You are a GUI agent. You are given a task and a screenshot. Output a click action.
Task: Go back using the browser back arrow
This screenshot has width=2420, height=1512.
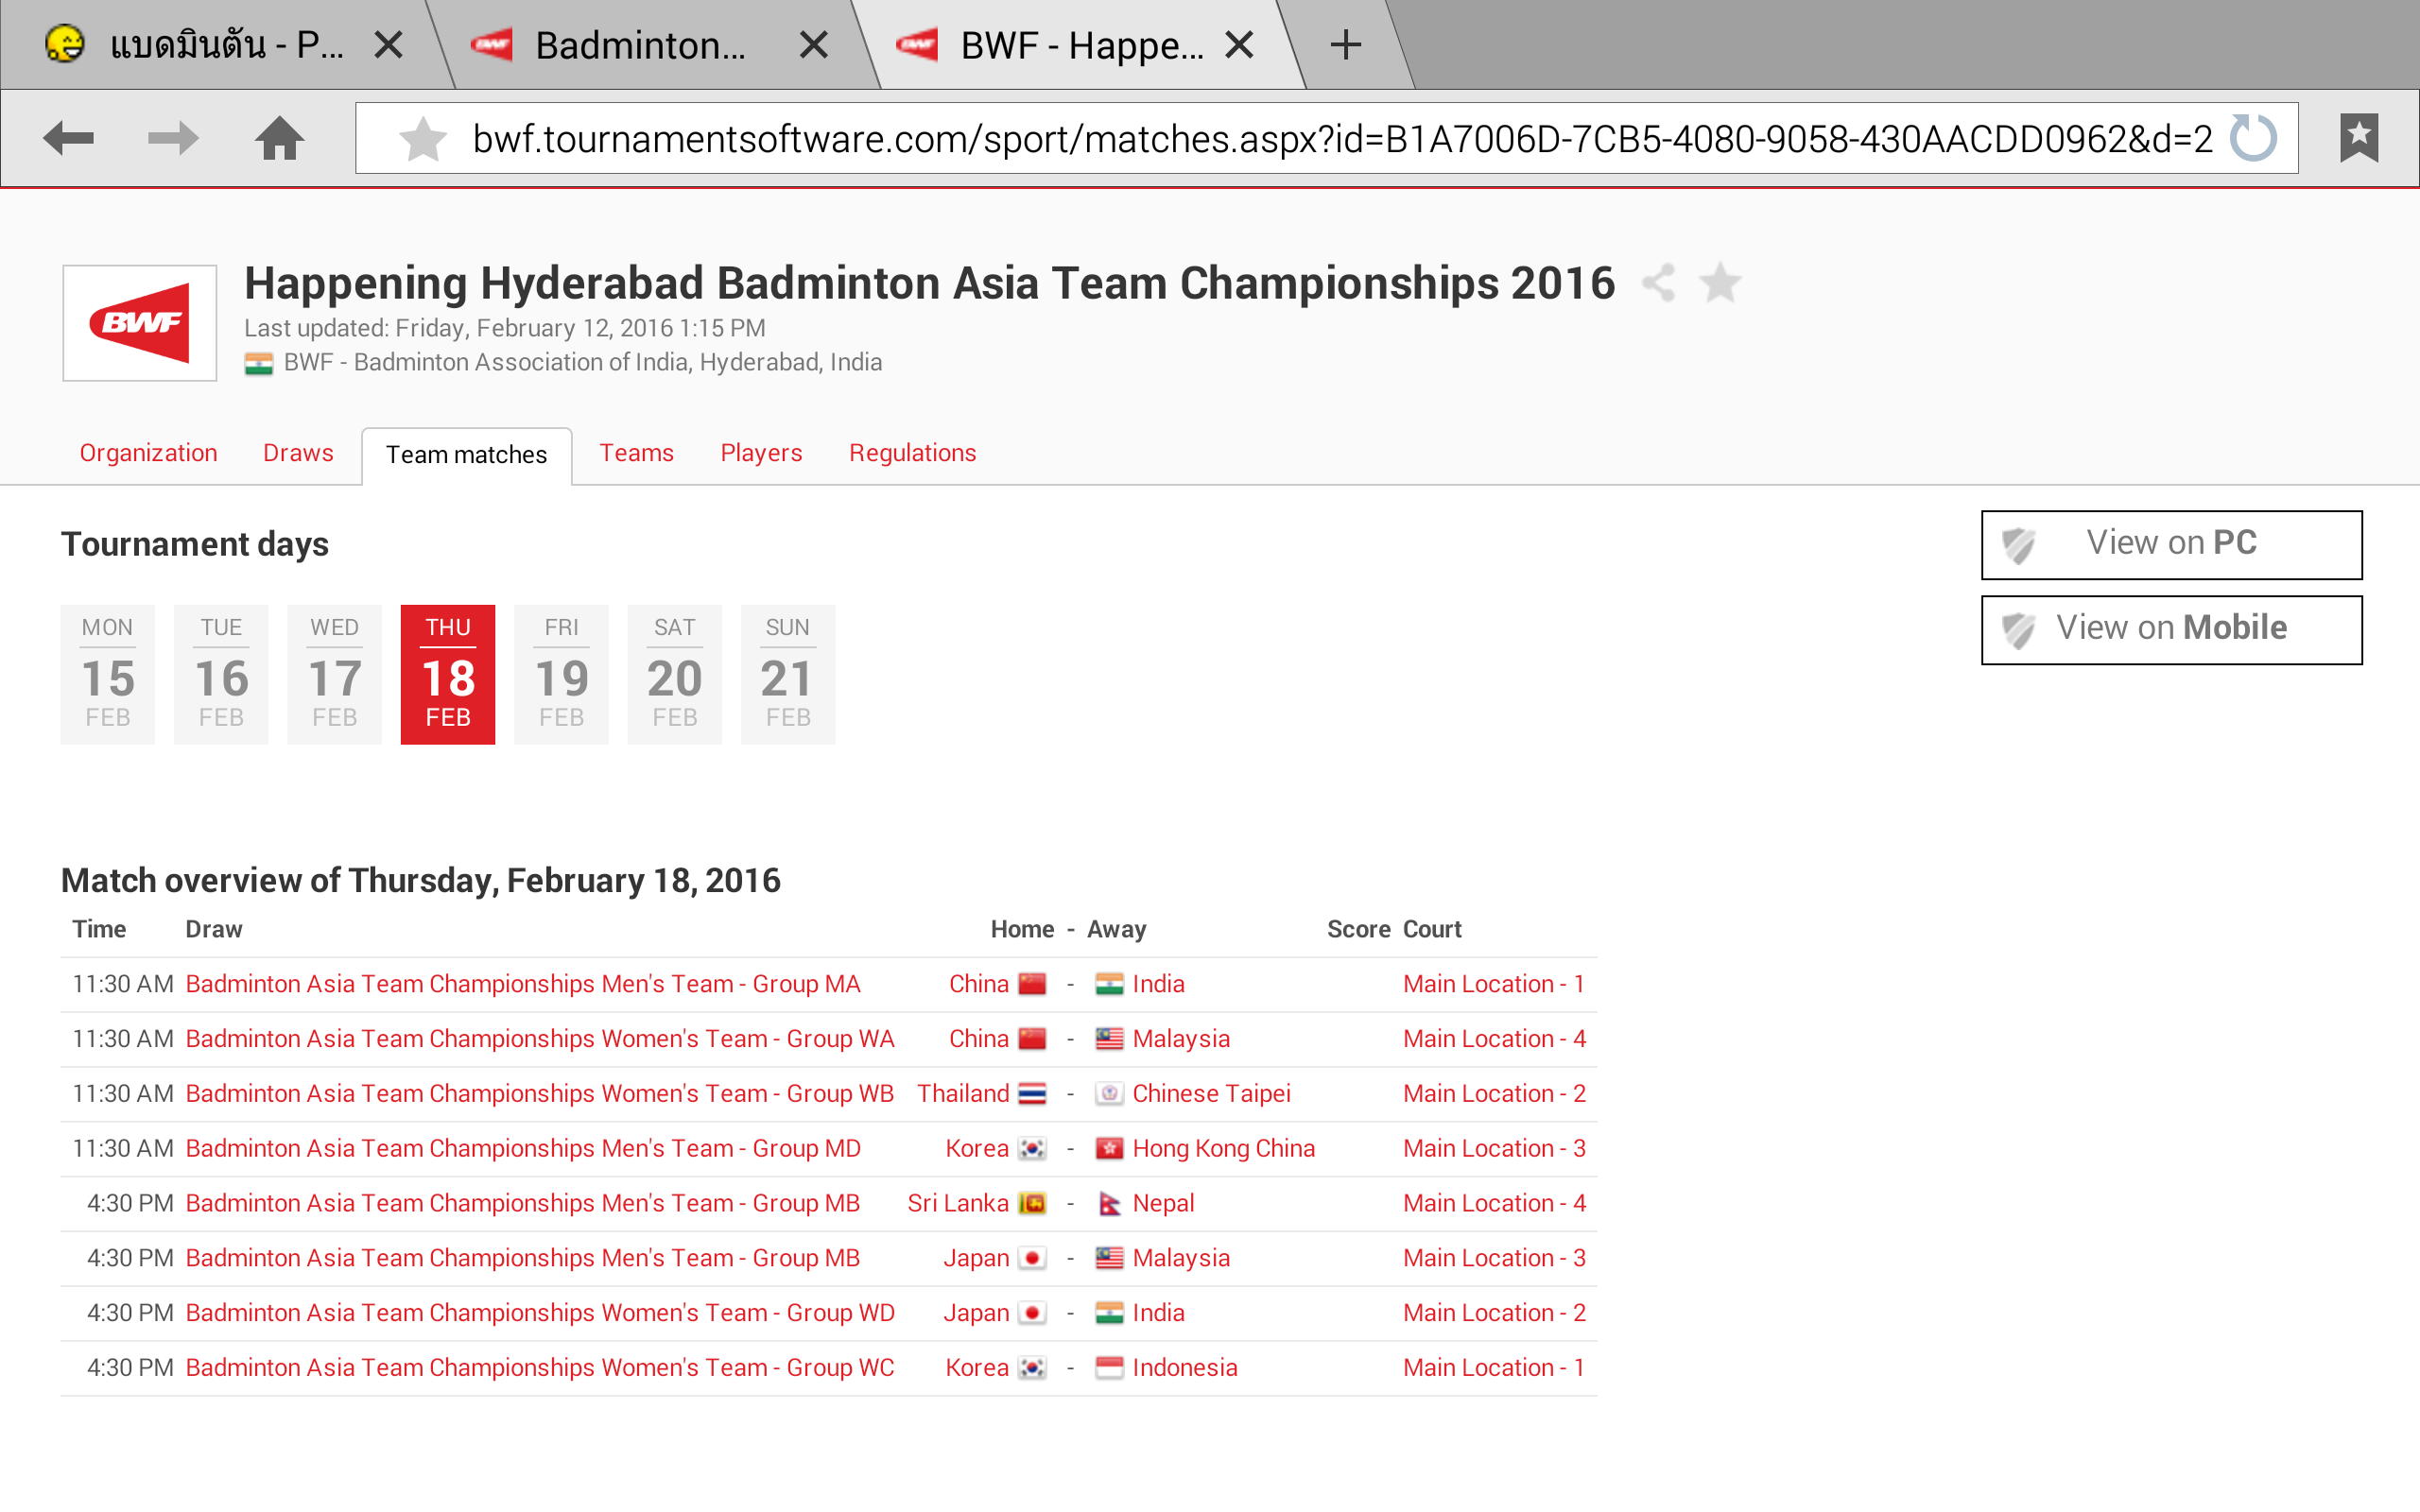coord(68,138)
